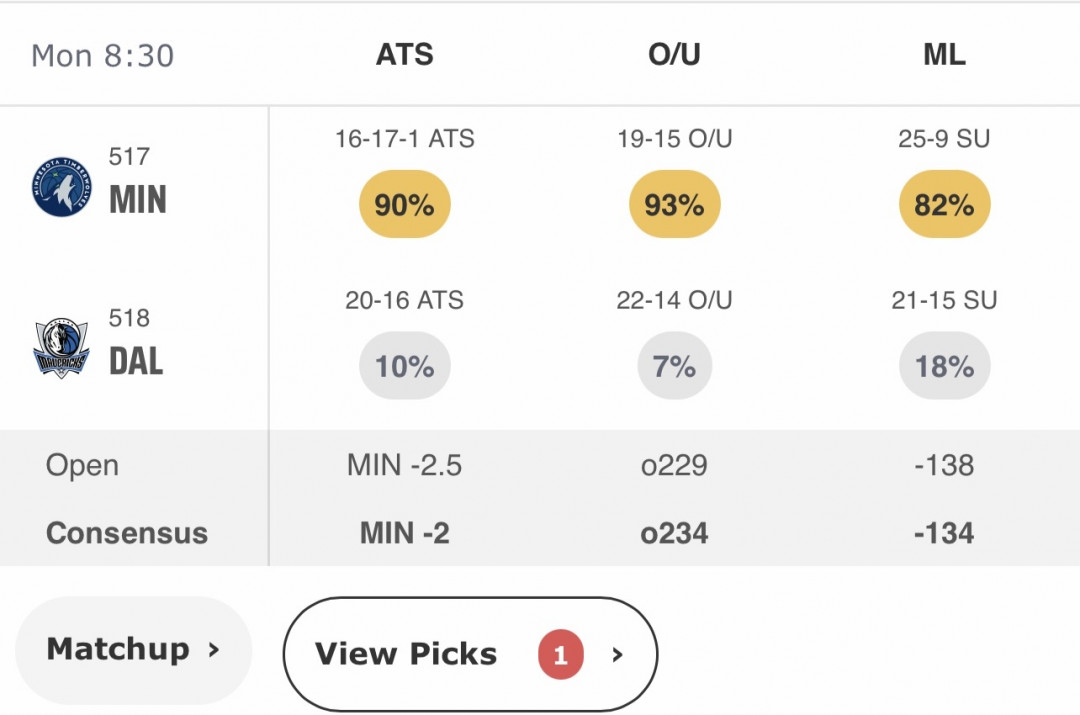
Task: Select MIN 90% ATS pick bubble
Action: (x=405, y=204)
